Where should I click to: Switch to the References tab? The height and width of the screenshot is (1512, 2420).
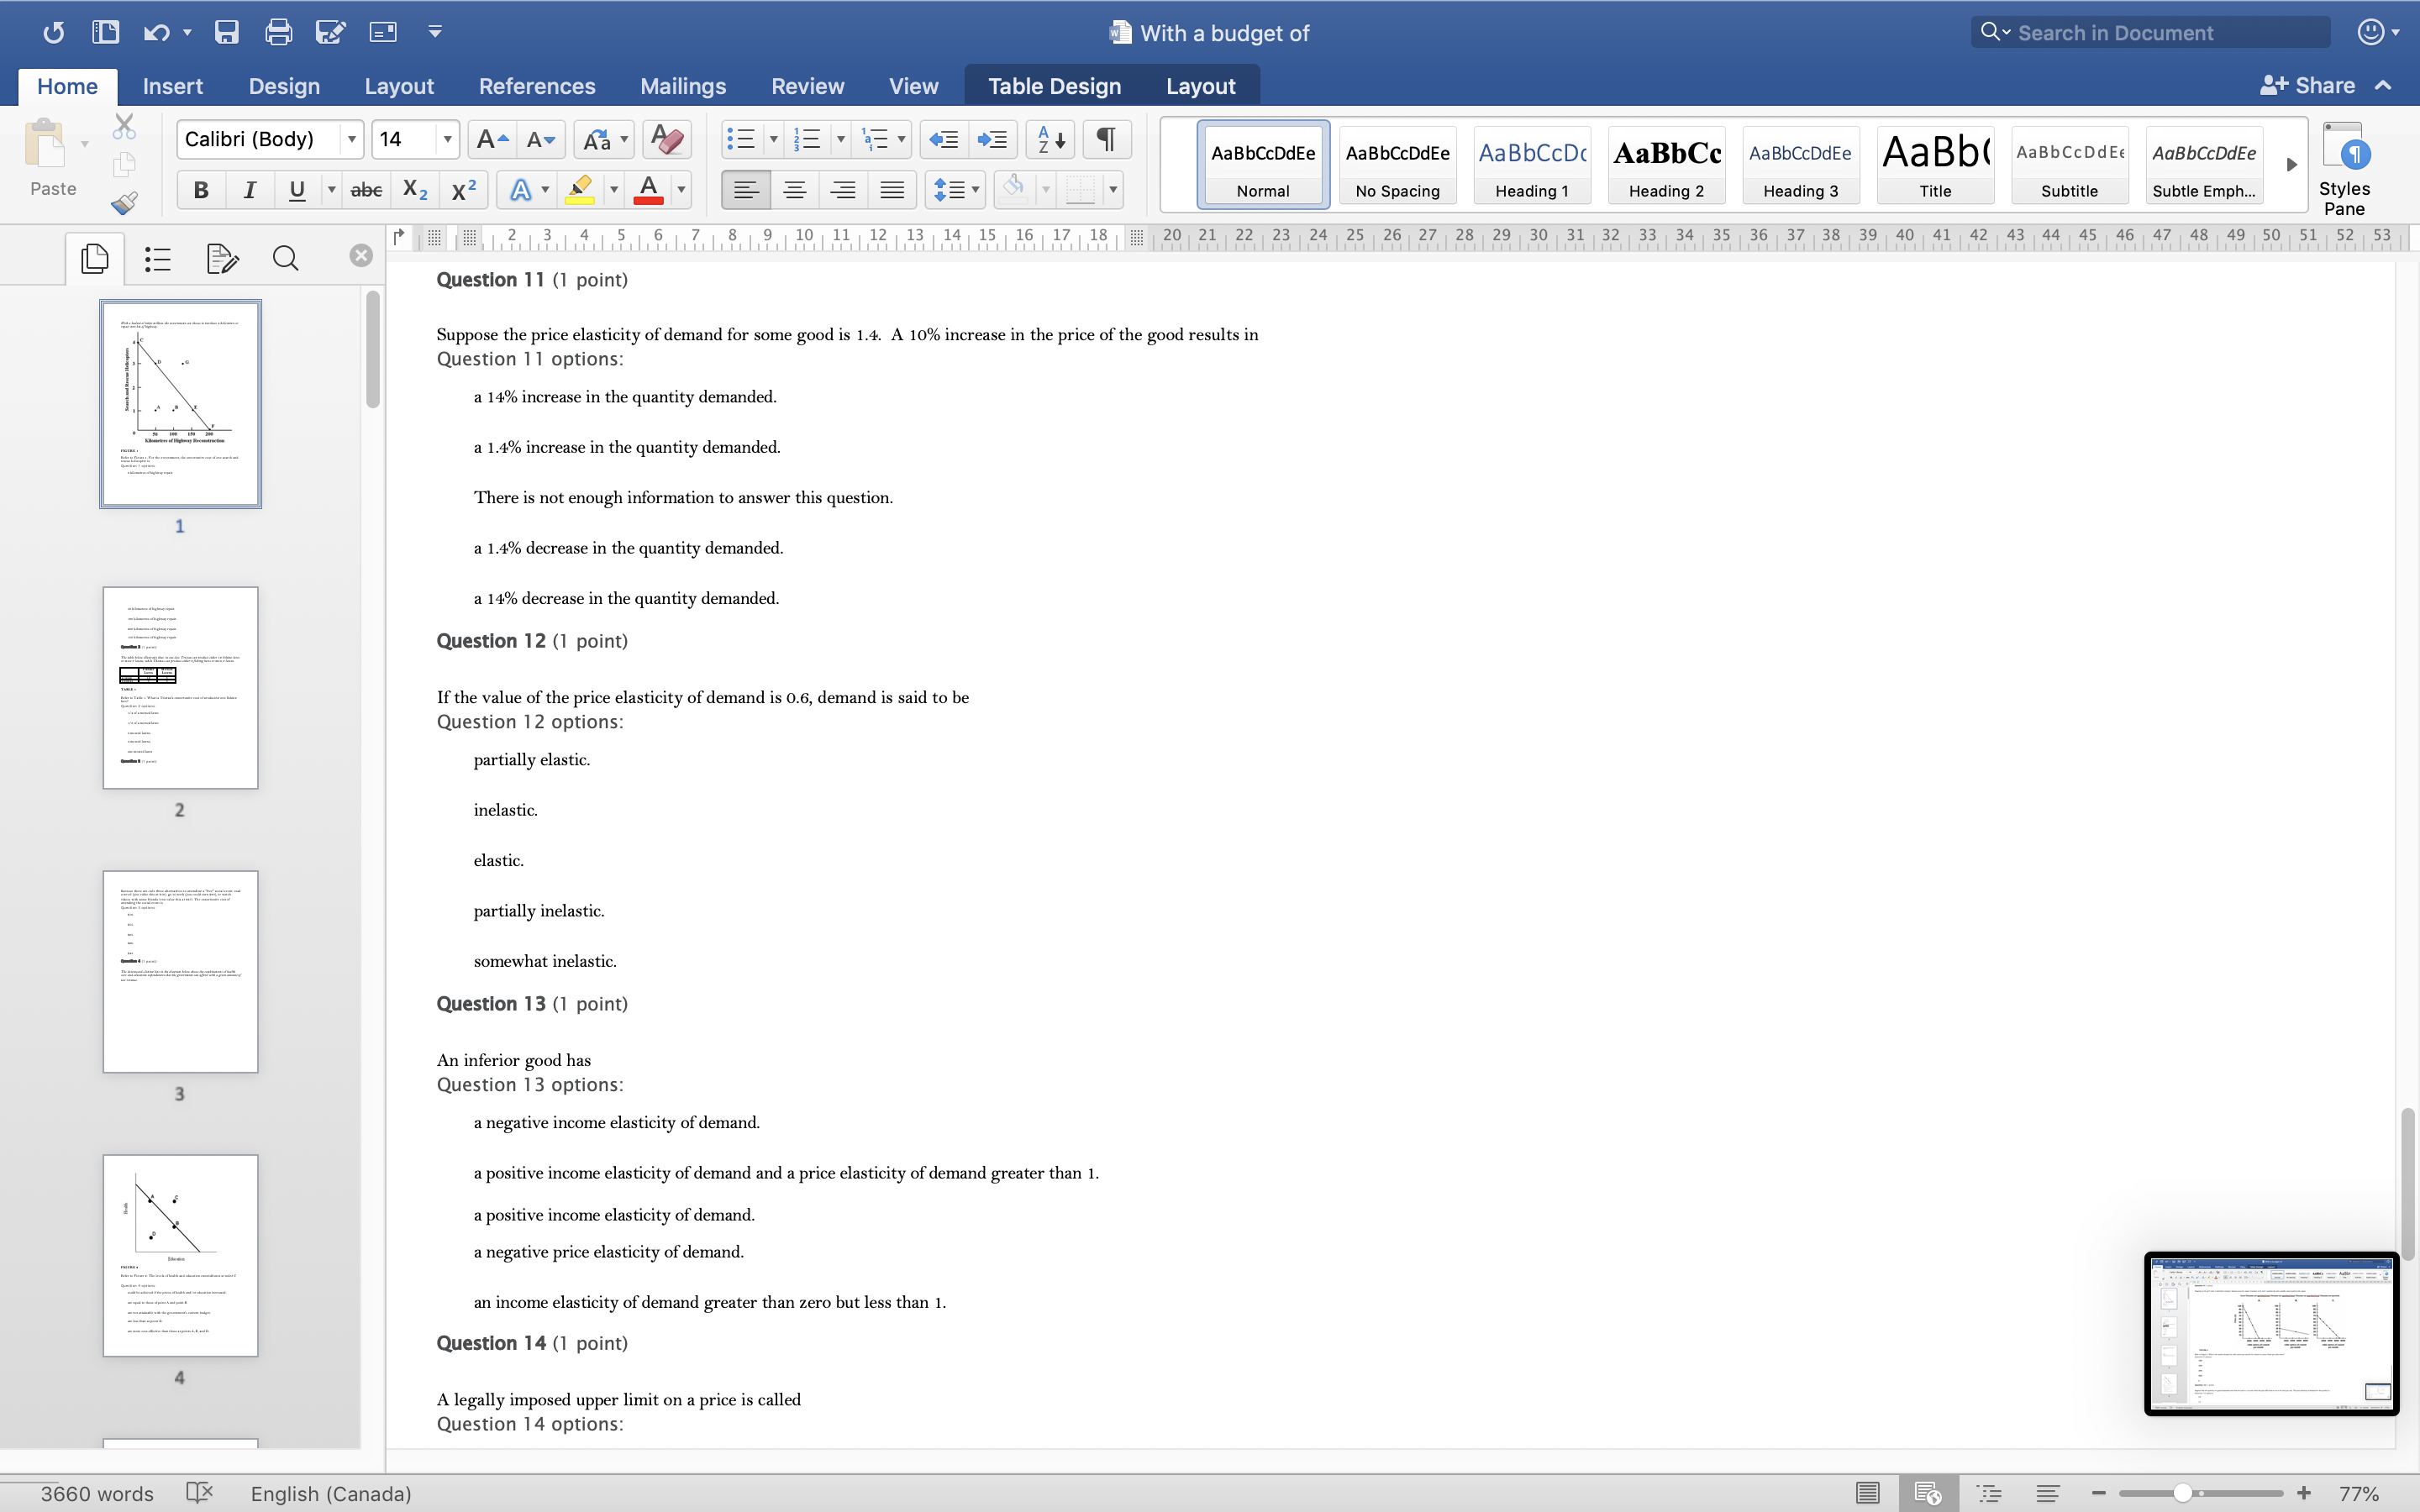[x=536, y=86]
